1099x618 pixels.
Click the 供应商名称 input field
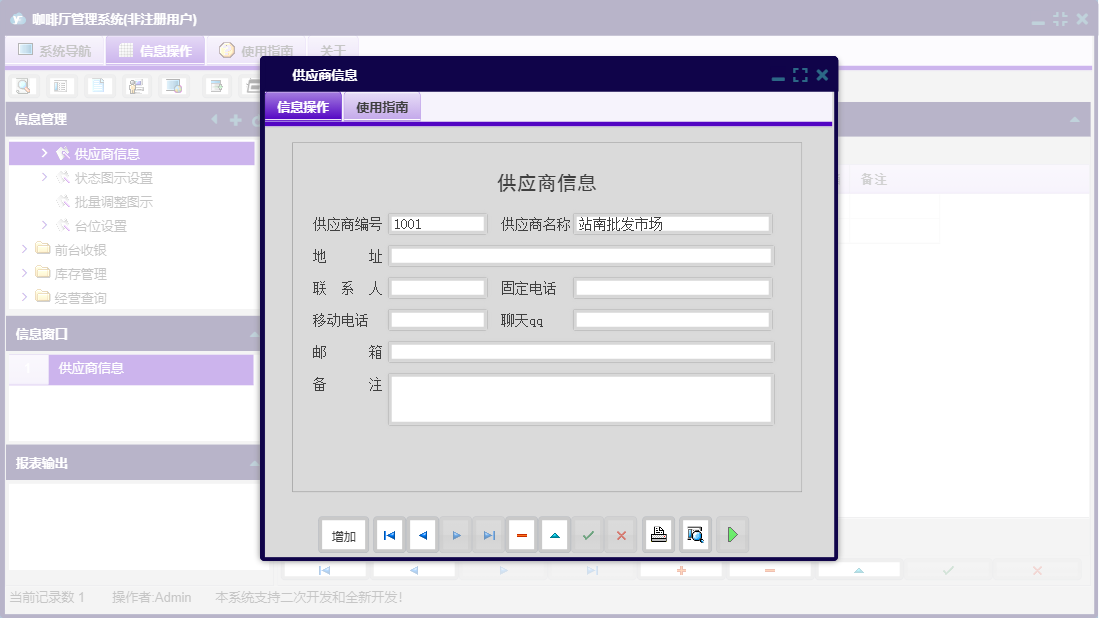click(x=670, y=223)
